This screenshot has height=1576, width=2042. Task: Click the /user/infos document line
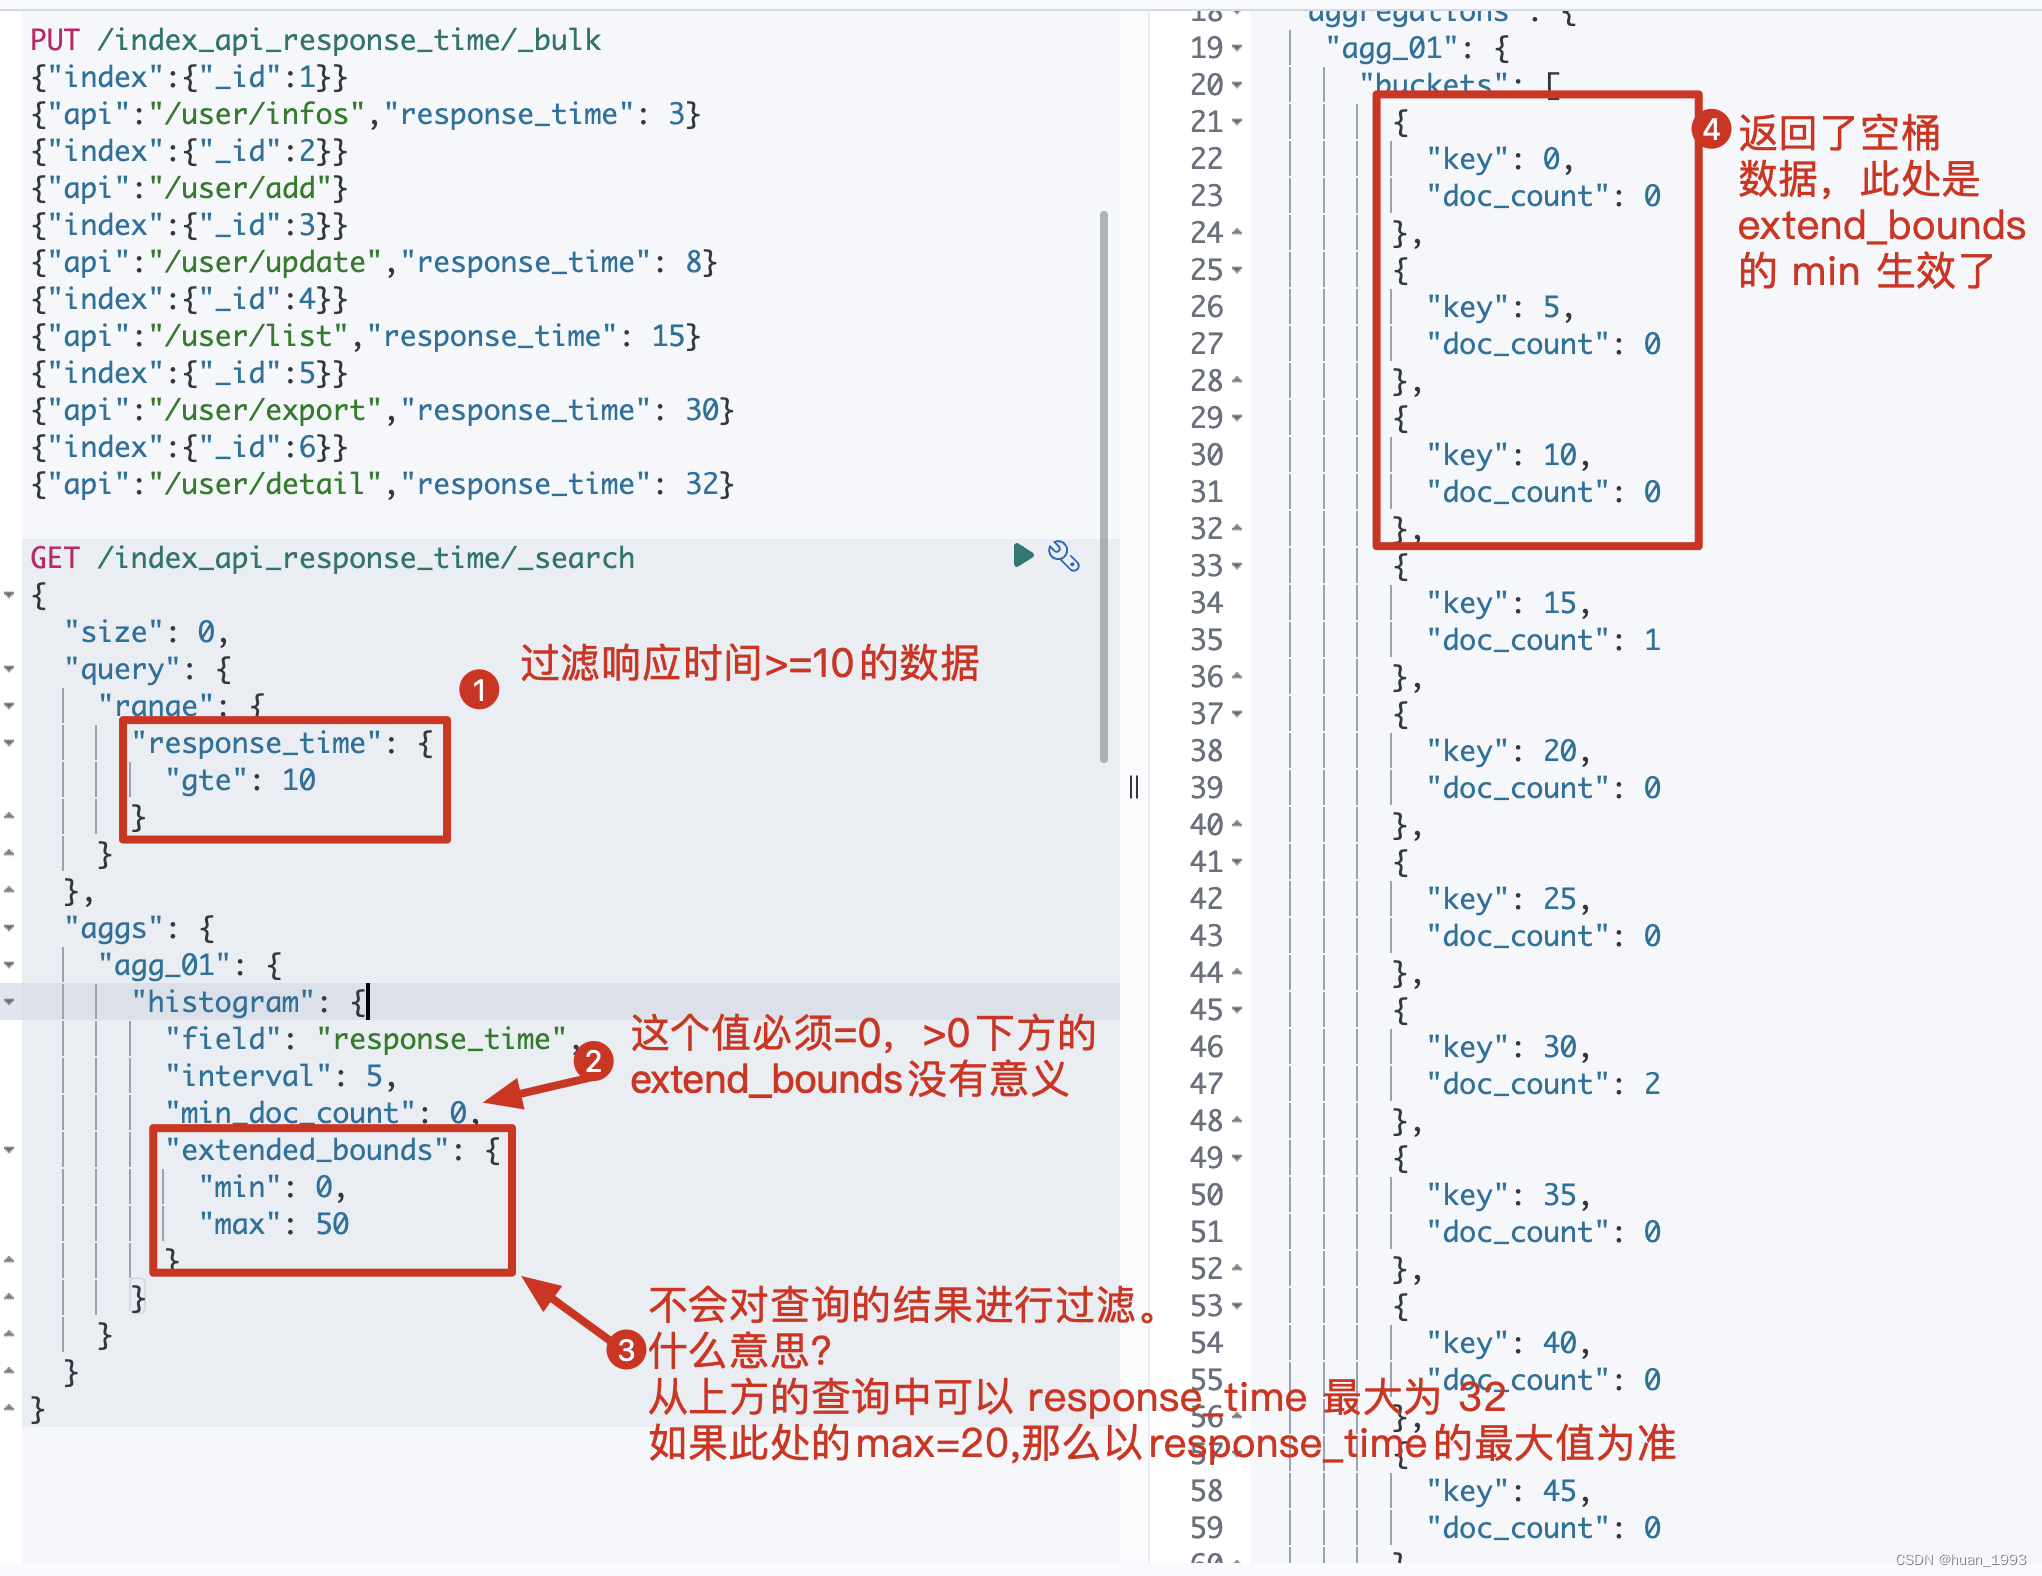click(x=366, y=114)
